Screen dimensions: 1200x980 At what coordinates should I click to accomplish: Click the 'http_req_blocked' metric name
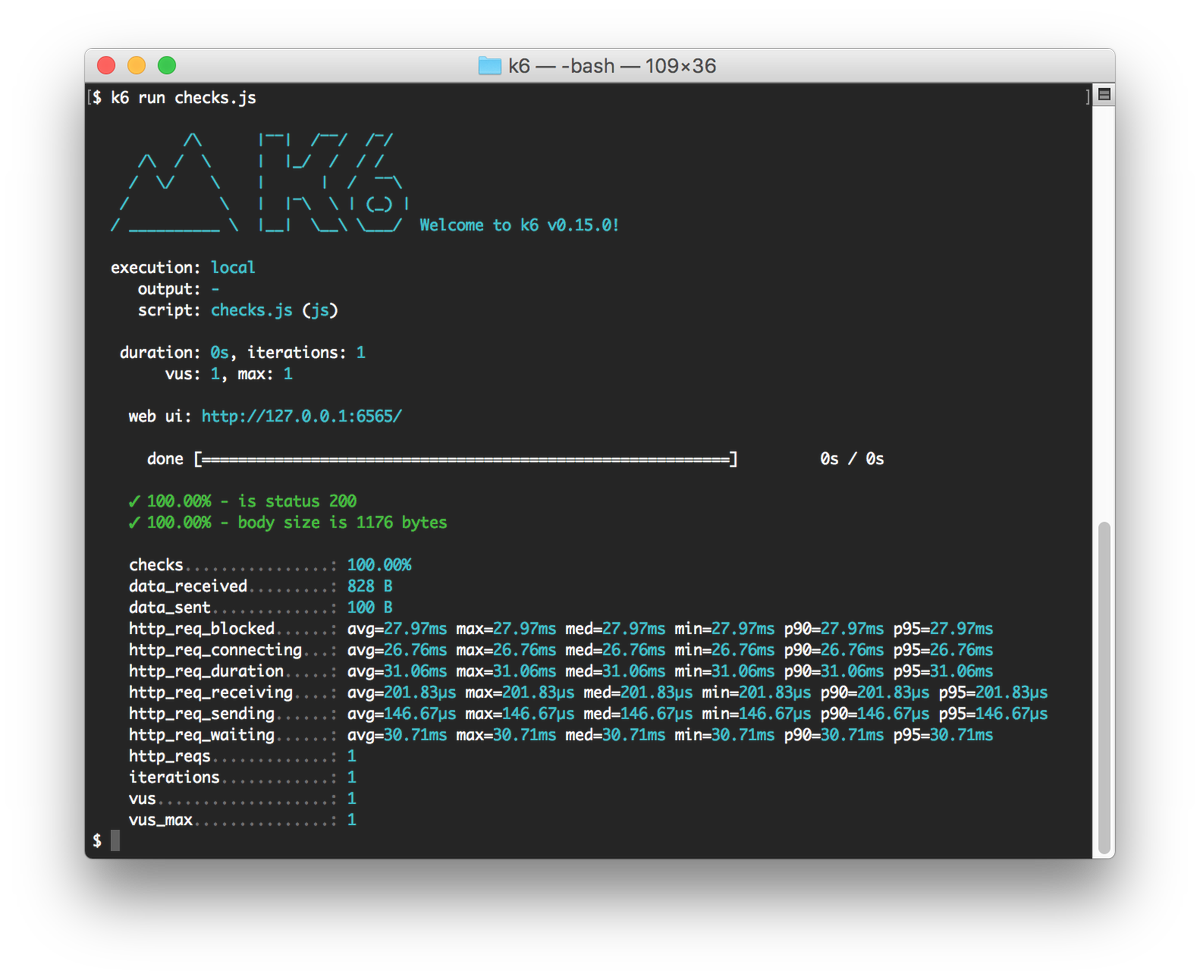(201, 629)
